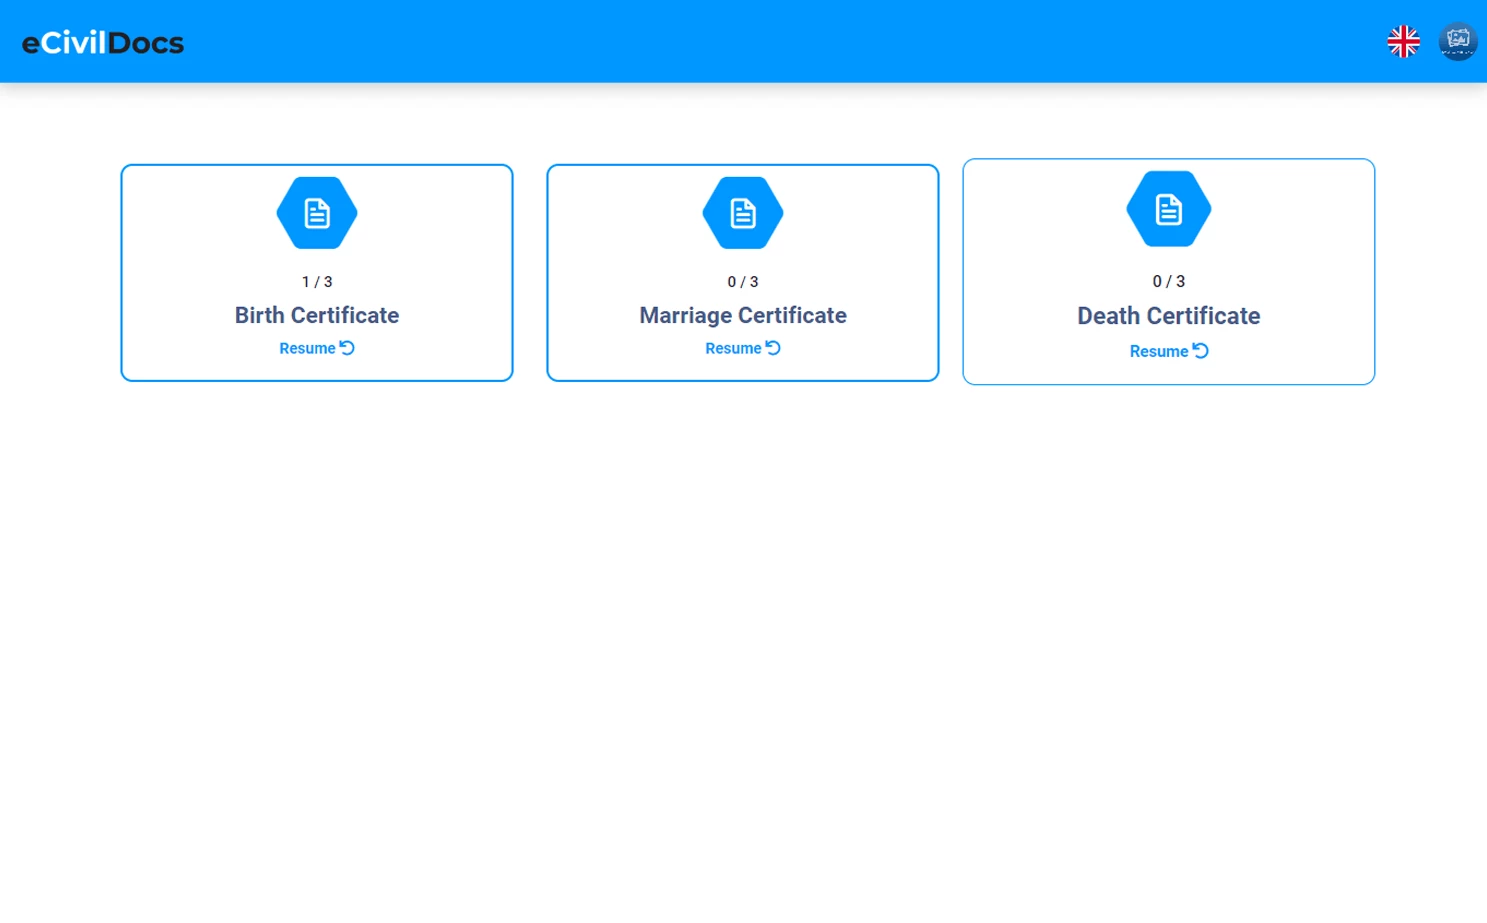Open the UK flag language selector
The image size is (1487, 923).
tap(1403, 41)
